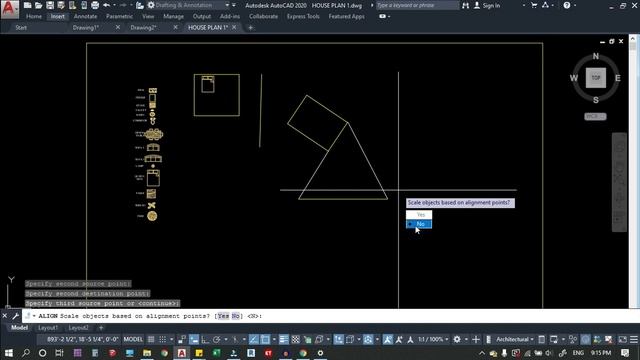Toggle polar tracking in status bar

click(216, 339)
